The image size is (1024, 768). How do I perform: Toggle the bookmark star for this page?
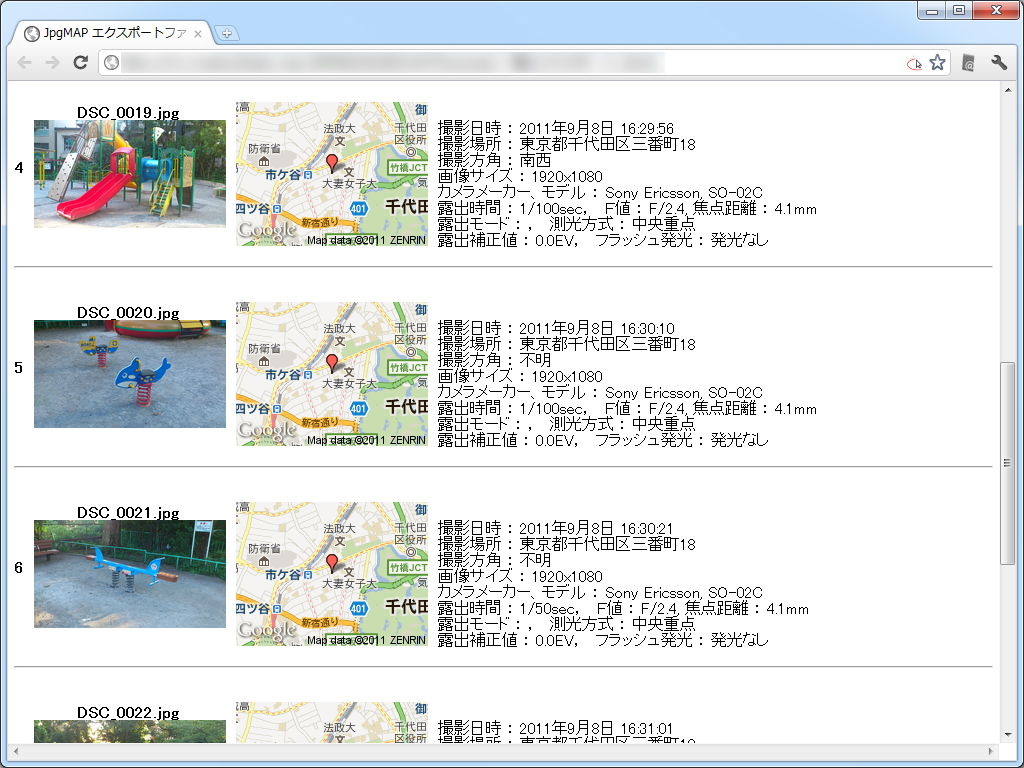click(x=937, y=62)
